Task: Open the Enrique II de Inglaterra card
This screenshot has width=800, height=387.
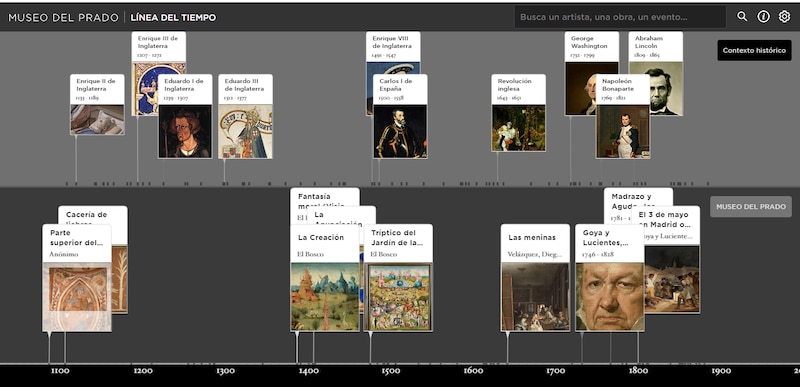Action: pos(97,105)
